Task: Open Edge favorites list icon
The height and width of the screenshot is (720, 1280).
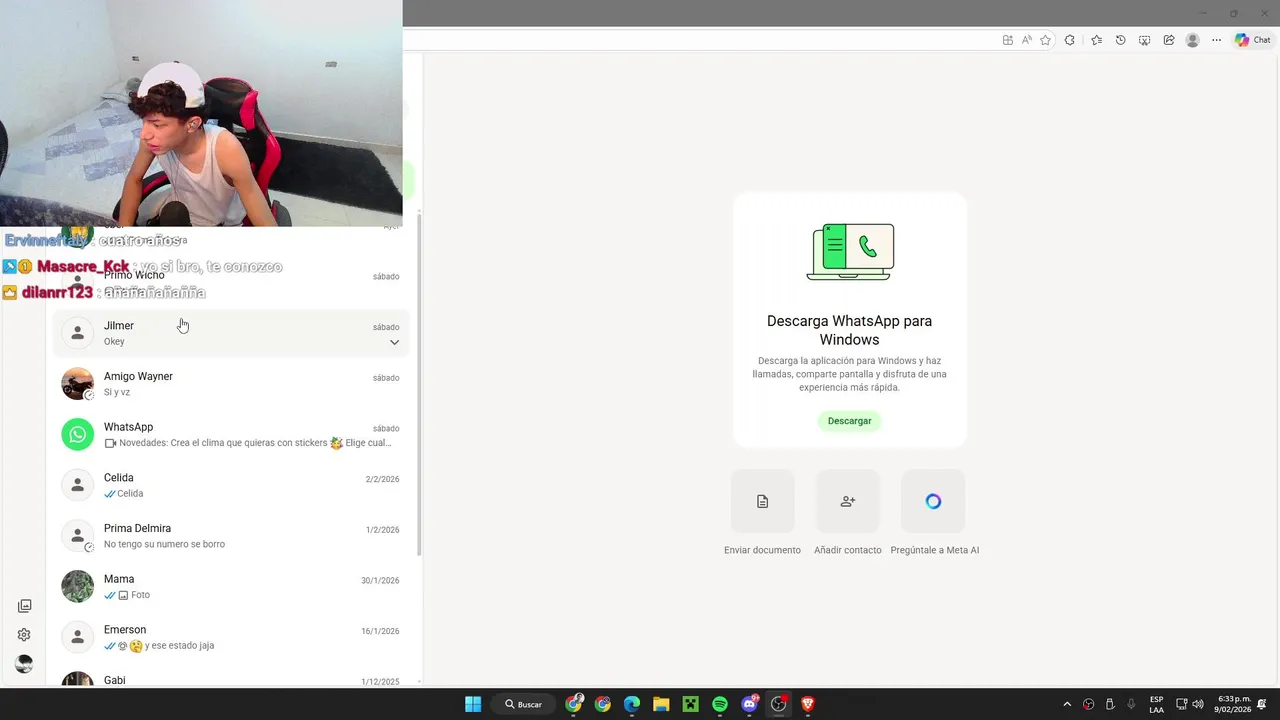Action: [1096, 40]
